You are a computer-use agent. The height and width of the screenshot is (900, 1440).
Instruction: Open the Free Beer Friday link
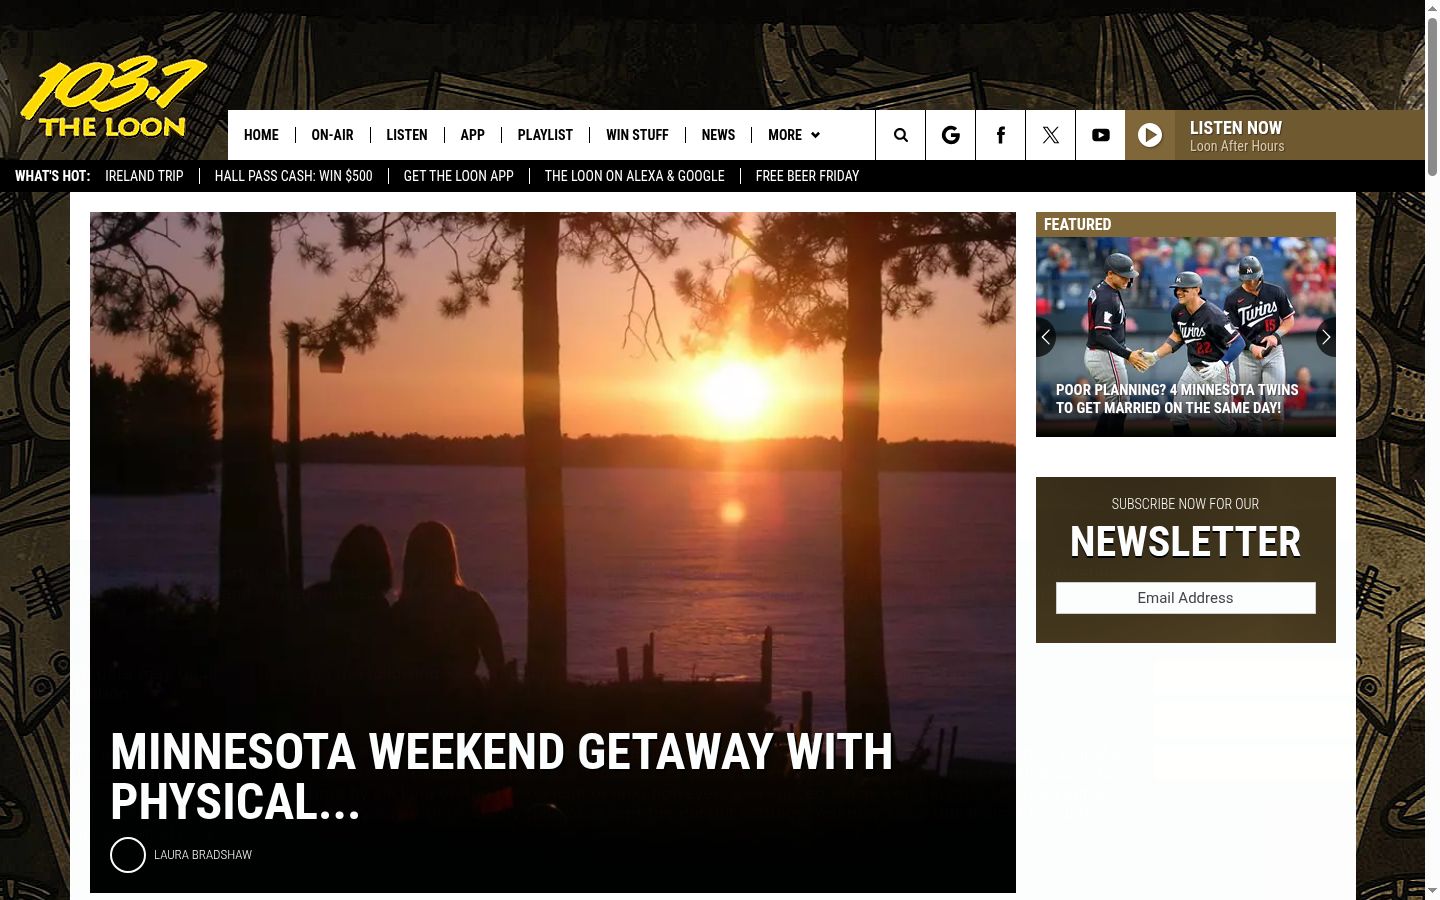click(807, 176)
